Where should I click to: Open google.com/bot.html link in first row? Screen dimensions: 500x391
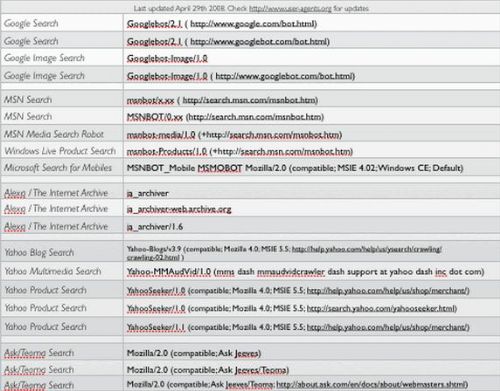coord(253,24)
